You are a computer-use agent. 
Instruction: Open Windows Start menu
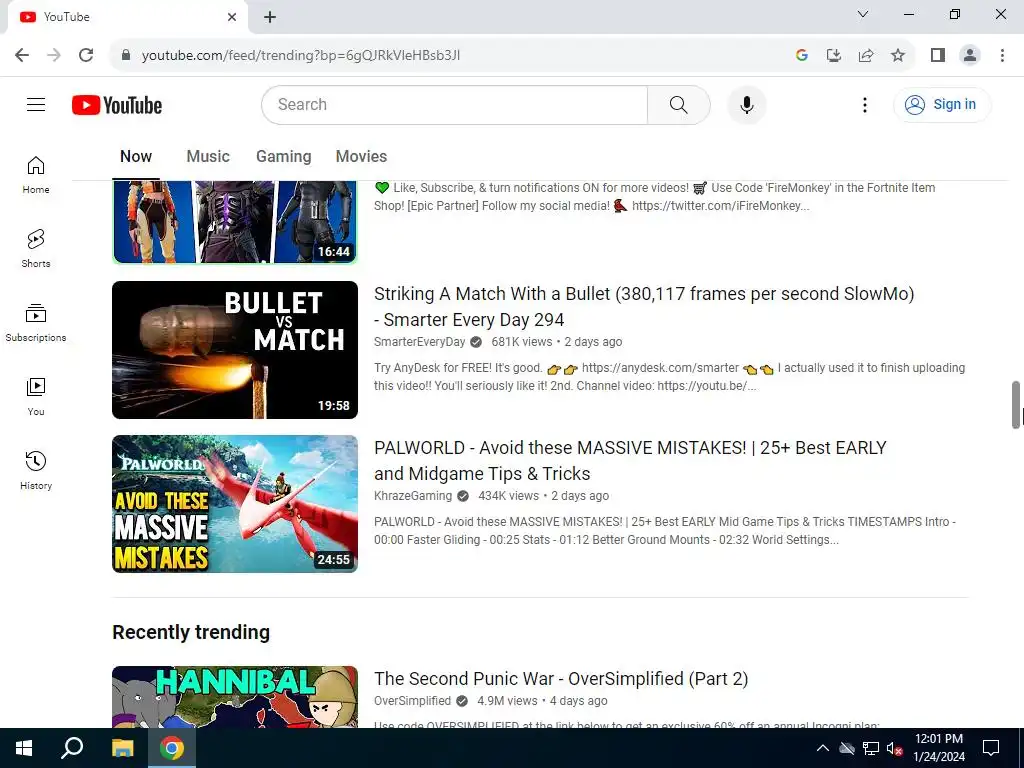24,748
